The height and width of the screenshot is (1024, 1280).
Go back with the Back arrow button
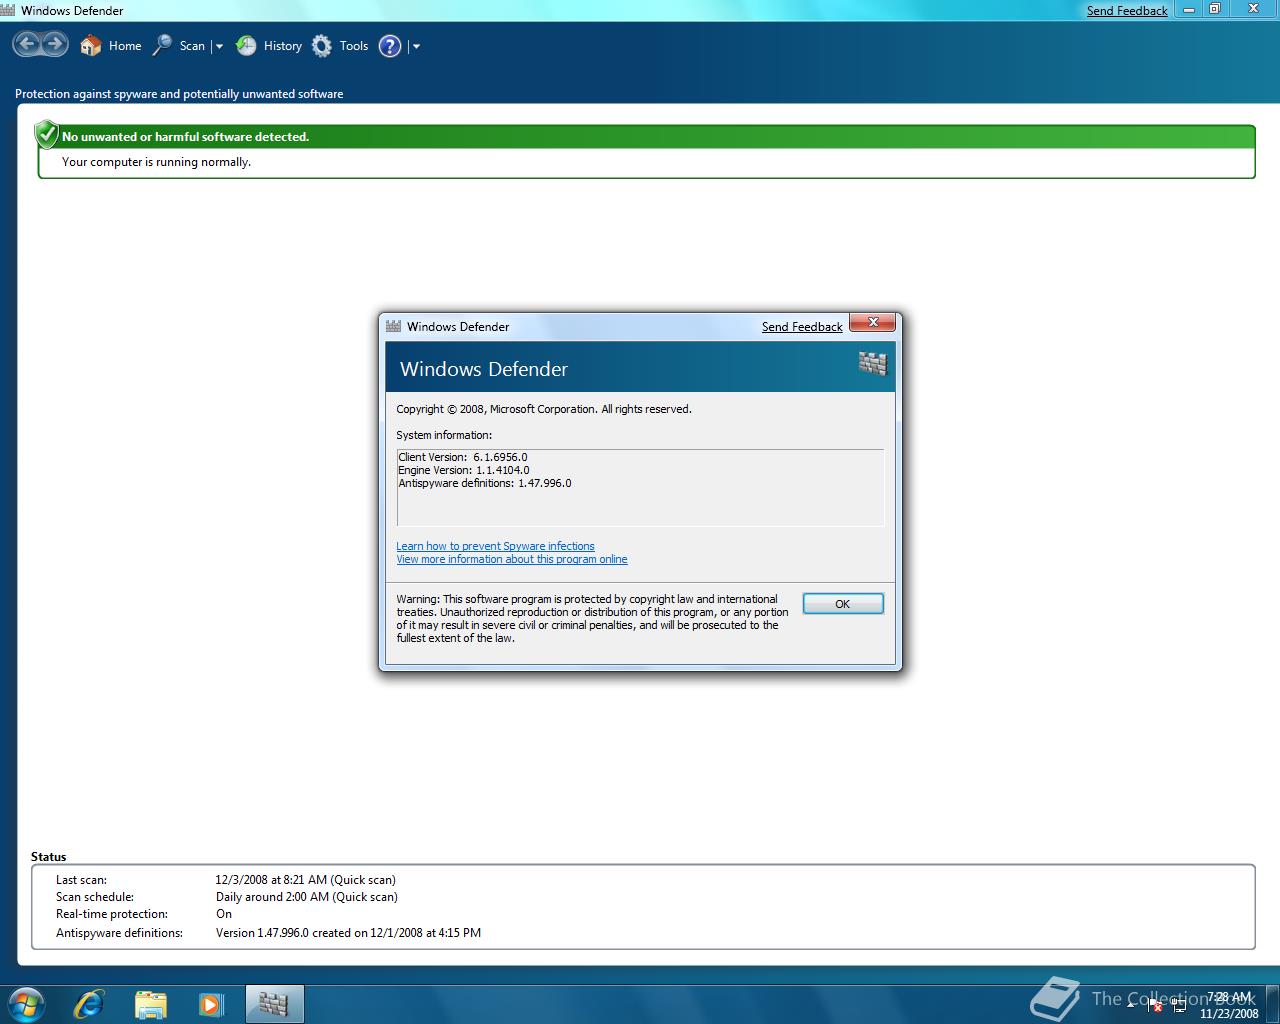27,45
